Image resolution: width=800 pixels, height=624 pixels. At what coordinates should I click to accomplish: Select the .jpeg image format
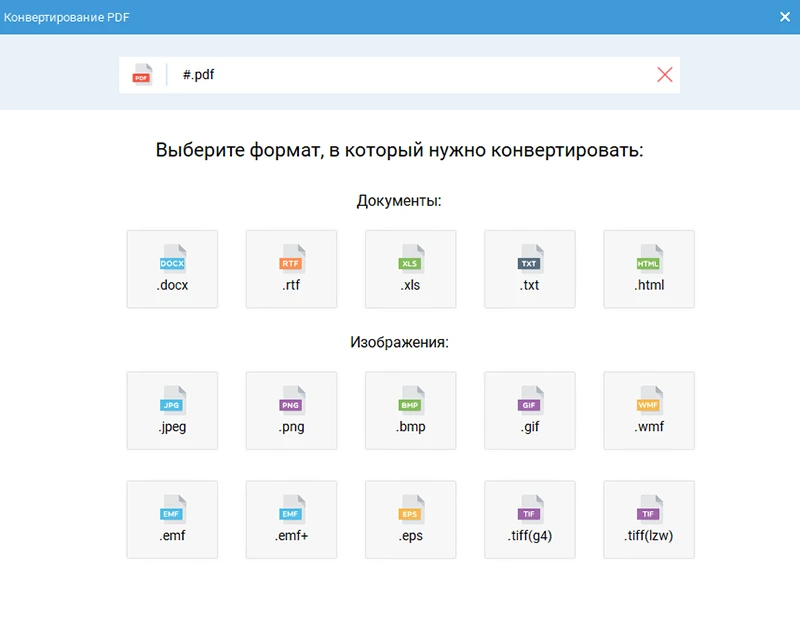172,411
